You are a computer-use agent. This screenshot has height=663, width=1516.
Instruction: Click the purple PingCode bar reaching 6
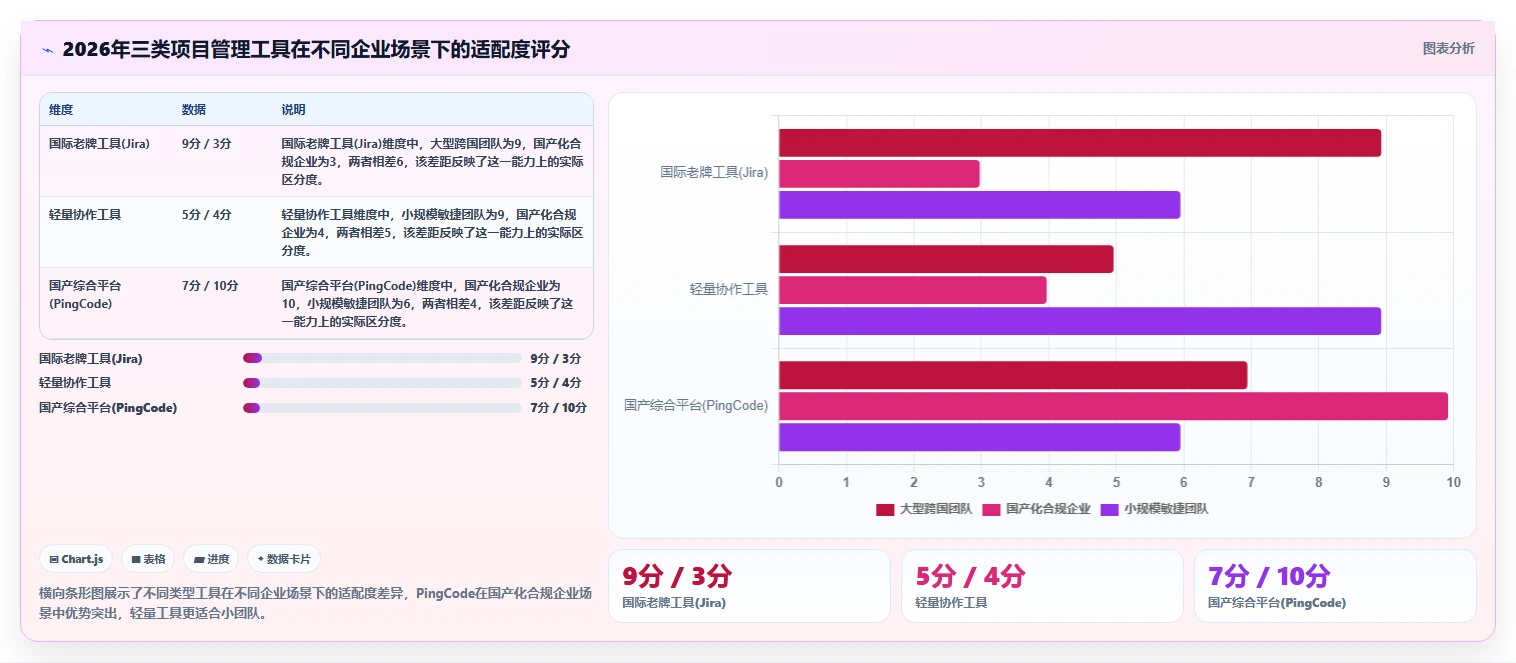979,437
